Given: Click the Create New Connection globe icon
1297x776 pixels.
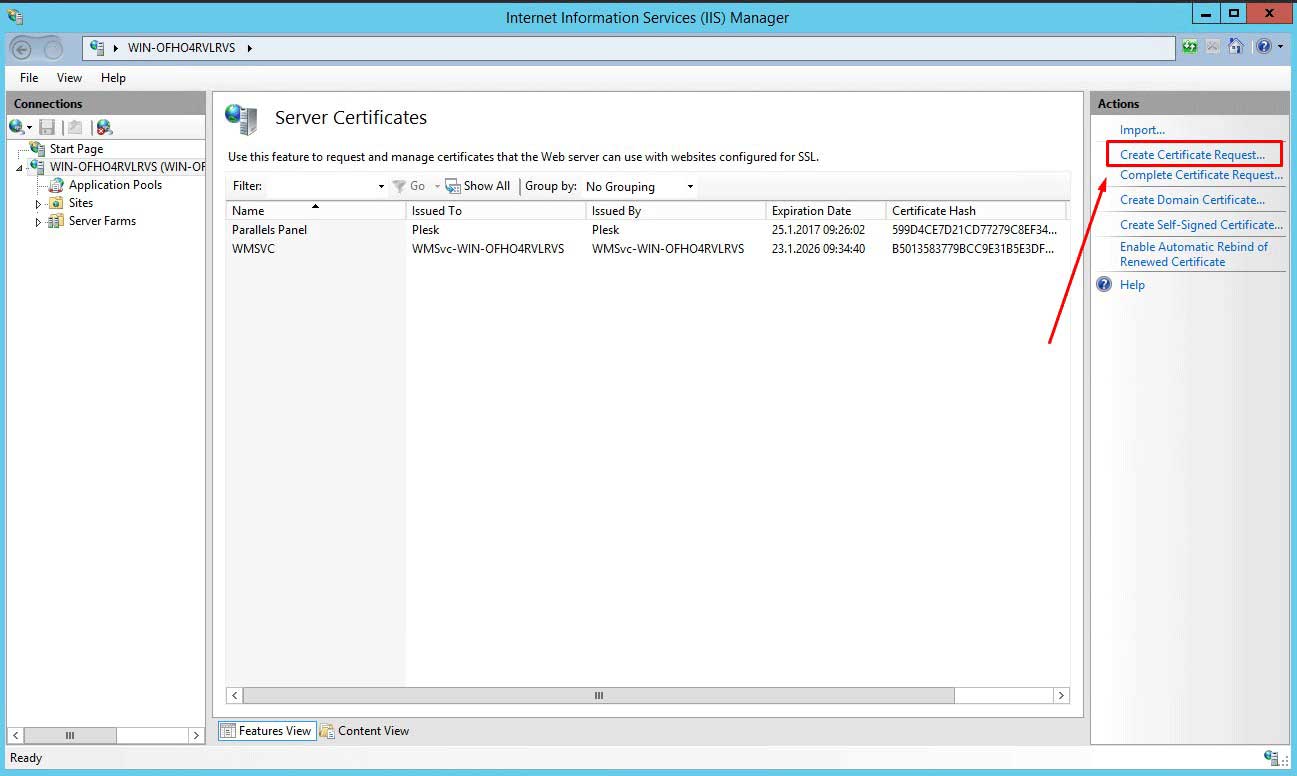Looking at the screenshot, I should click(17, 127).
